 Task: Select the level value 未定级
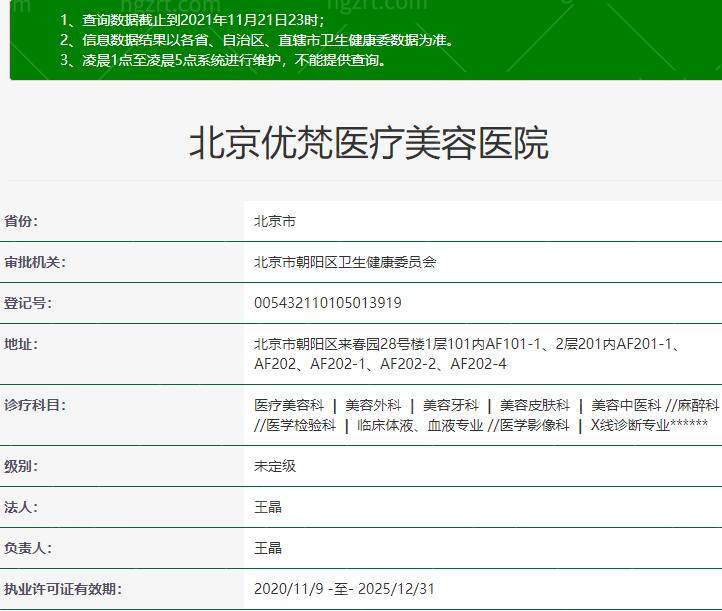click(275, 466)
